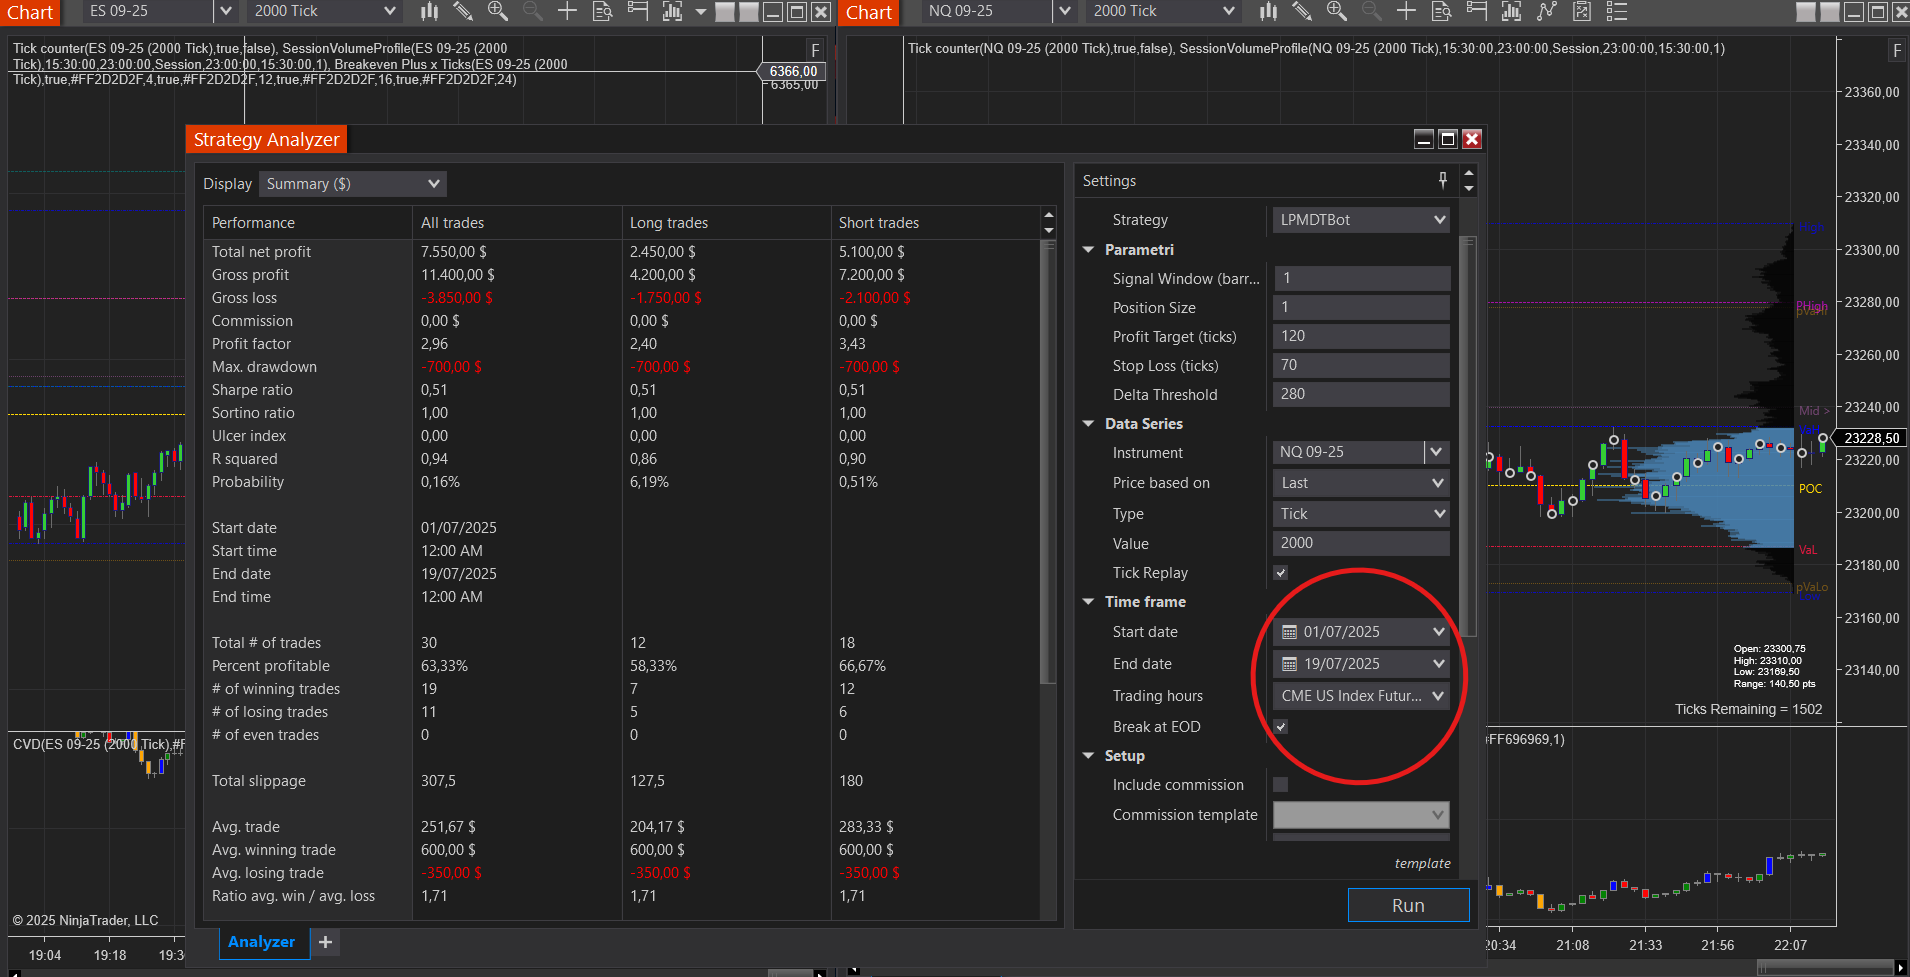This screenshot has width=1910, height=977.
Task: Open Indicators icon in NQ chart
Action: pyautogui.click(x=1511, y=11)
